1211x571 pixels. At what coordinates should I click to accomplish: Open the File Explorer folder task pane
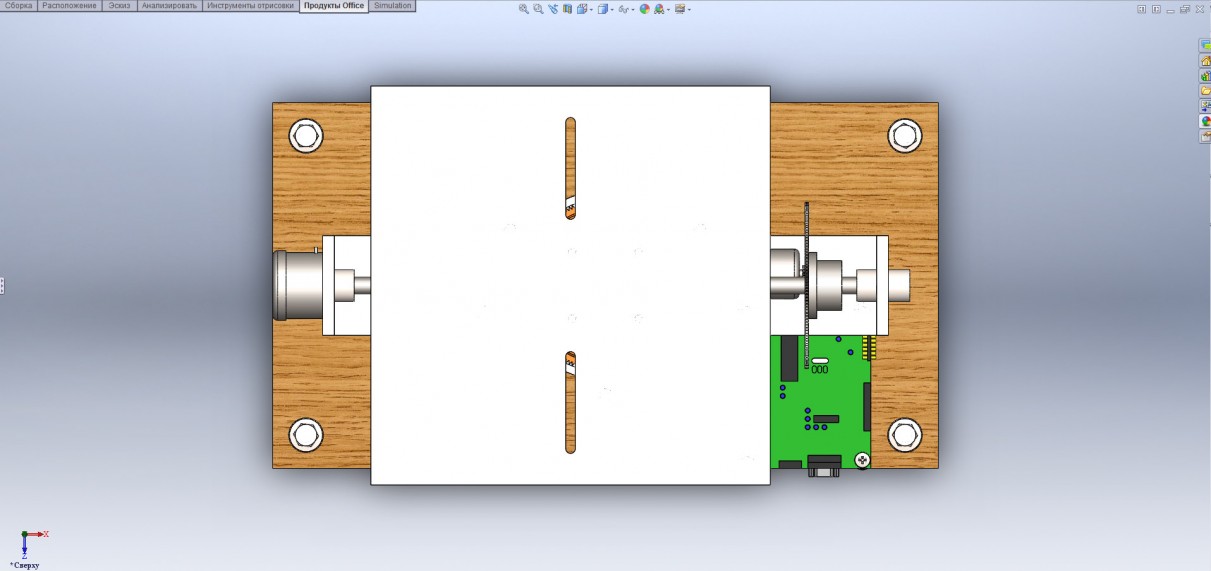click(1205, 91)
